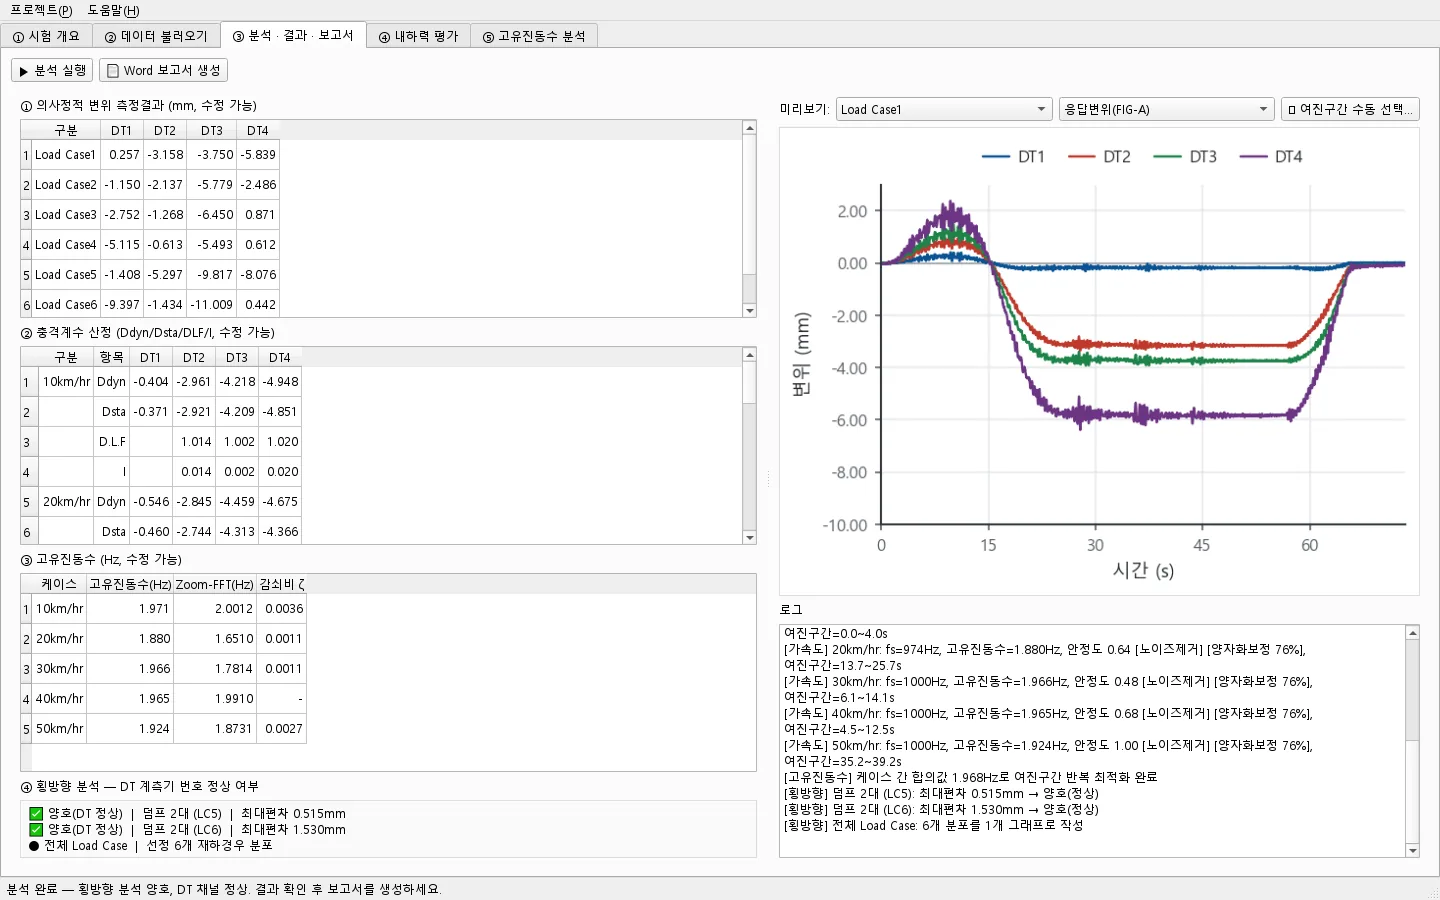
Task: Click down arrow of log scrollbar
Action: point(1413,851)
